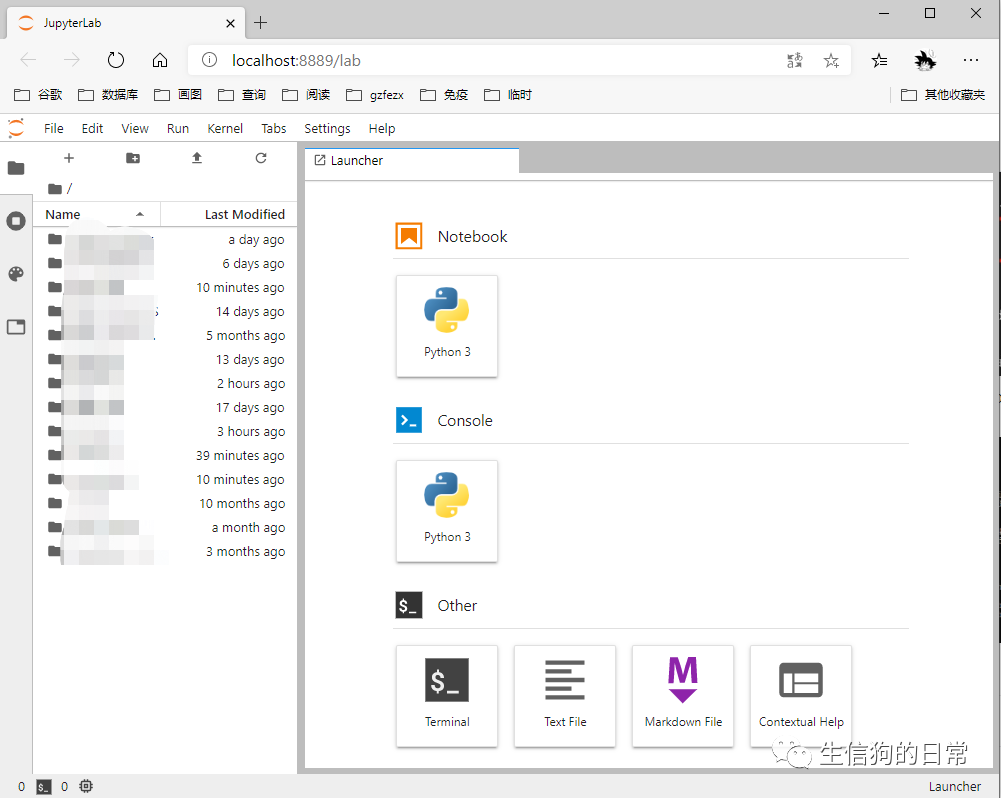Viewport: 1001px width, 798px height.
Task: Open the File Browser sidebar tab
Action: [x=16, y=168]
